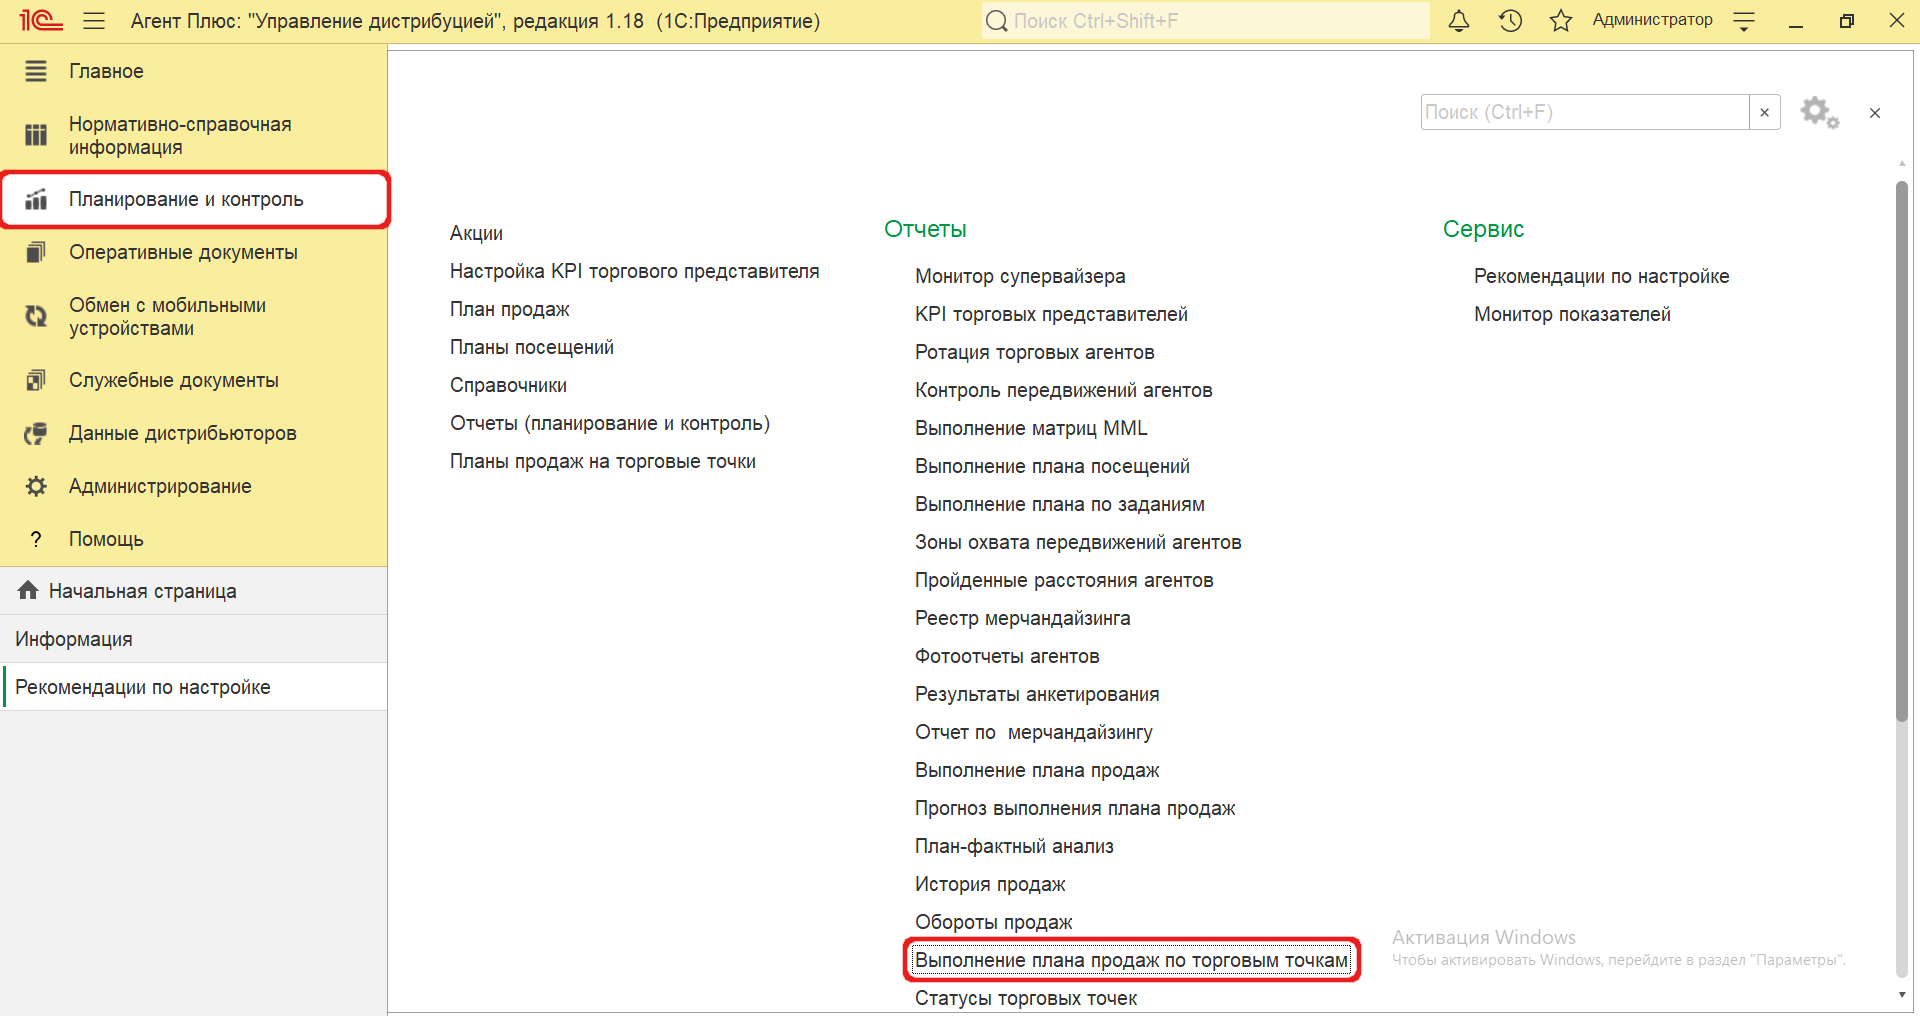This screenshot has height=1016, width=1920.
Task: Open notifications bell icon
Action: pos(1459,20)
